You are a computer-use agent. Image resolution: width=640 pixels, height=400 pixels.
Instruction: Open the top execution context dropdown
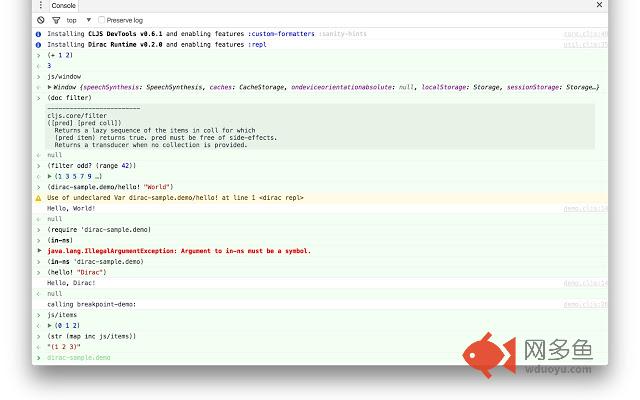point(78,20)
